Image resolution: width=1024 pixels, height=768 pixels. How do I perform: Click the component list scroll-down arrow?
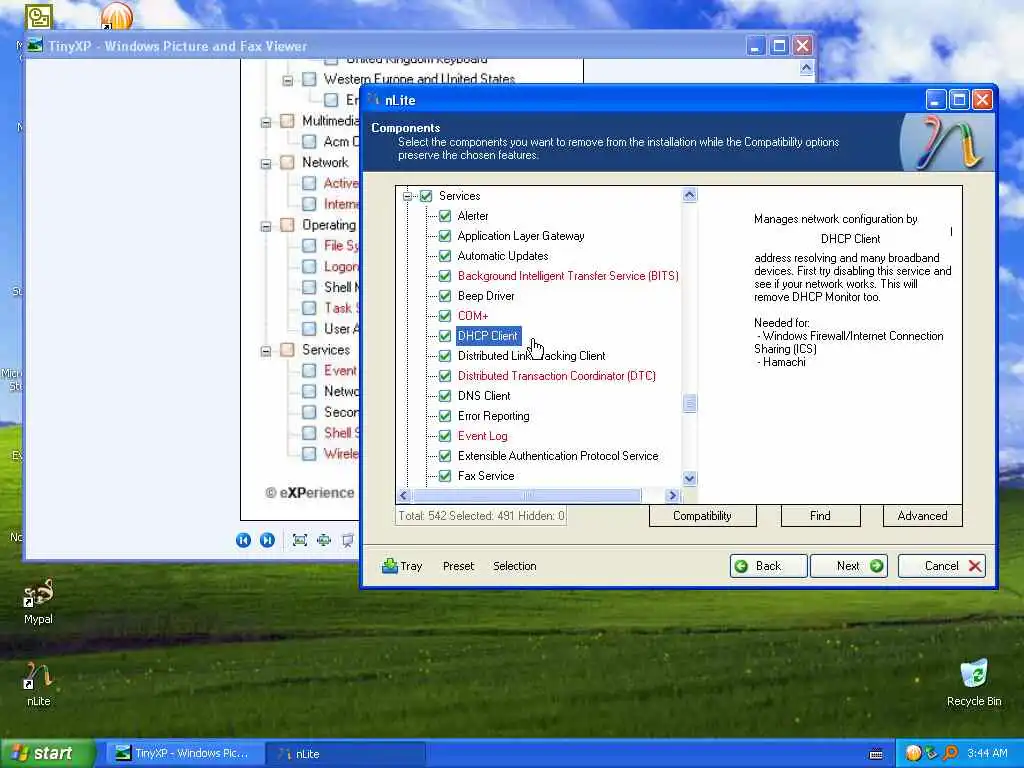point(690,479)
